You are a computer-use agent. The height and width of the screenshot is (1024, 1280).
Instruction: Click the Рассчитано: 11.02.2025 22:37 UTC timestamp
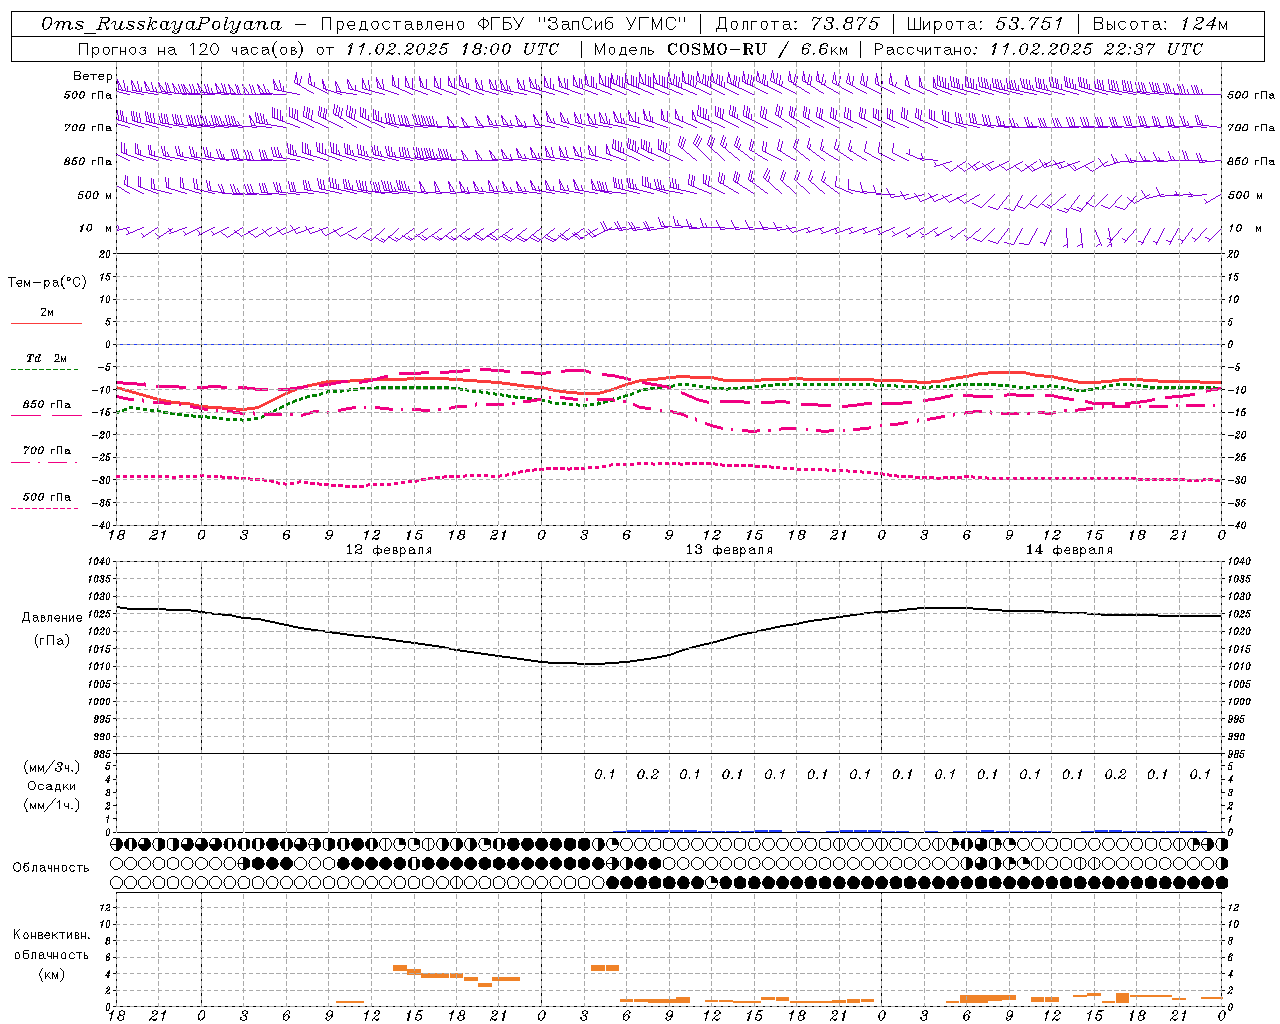click(1038, 49)
